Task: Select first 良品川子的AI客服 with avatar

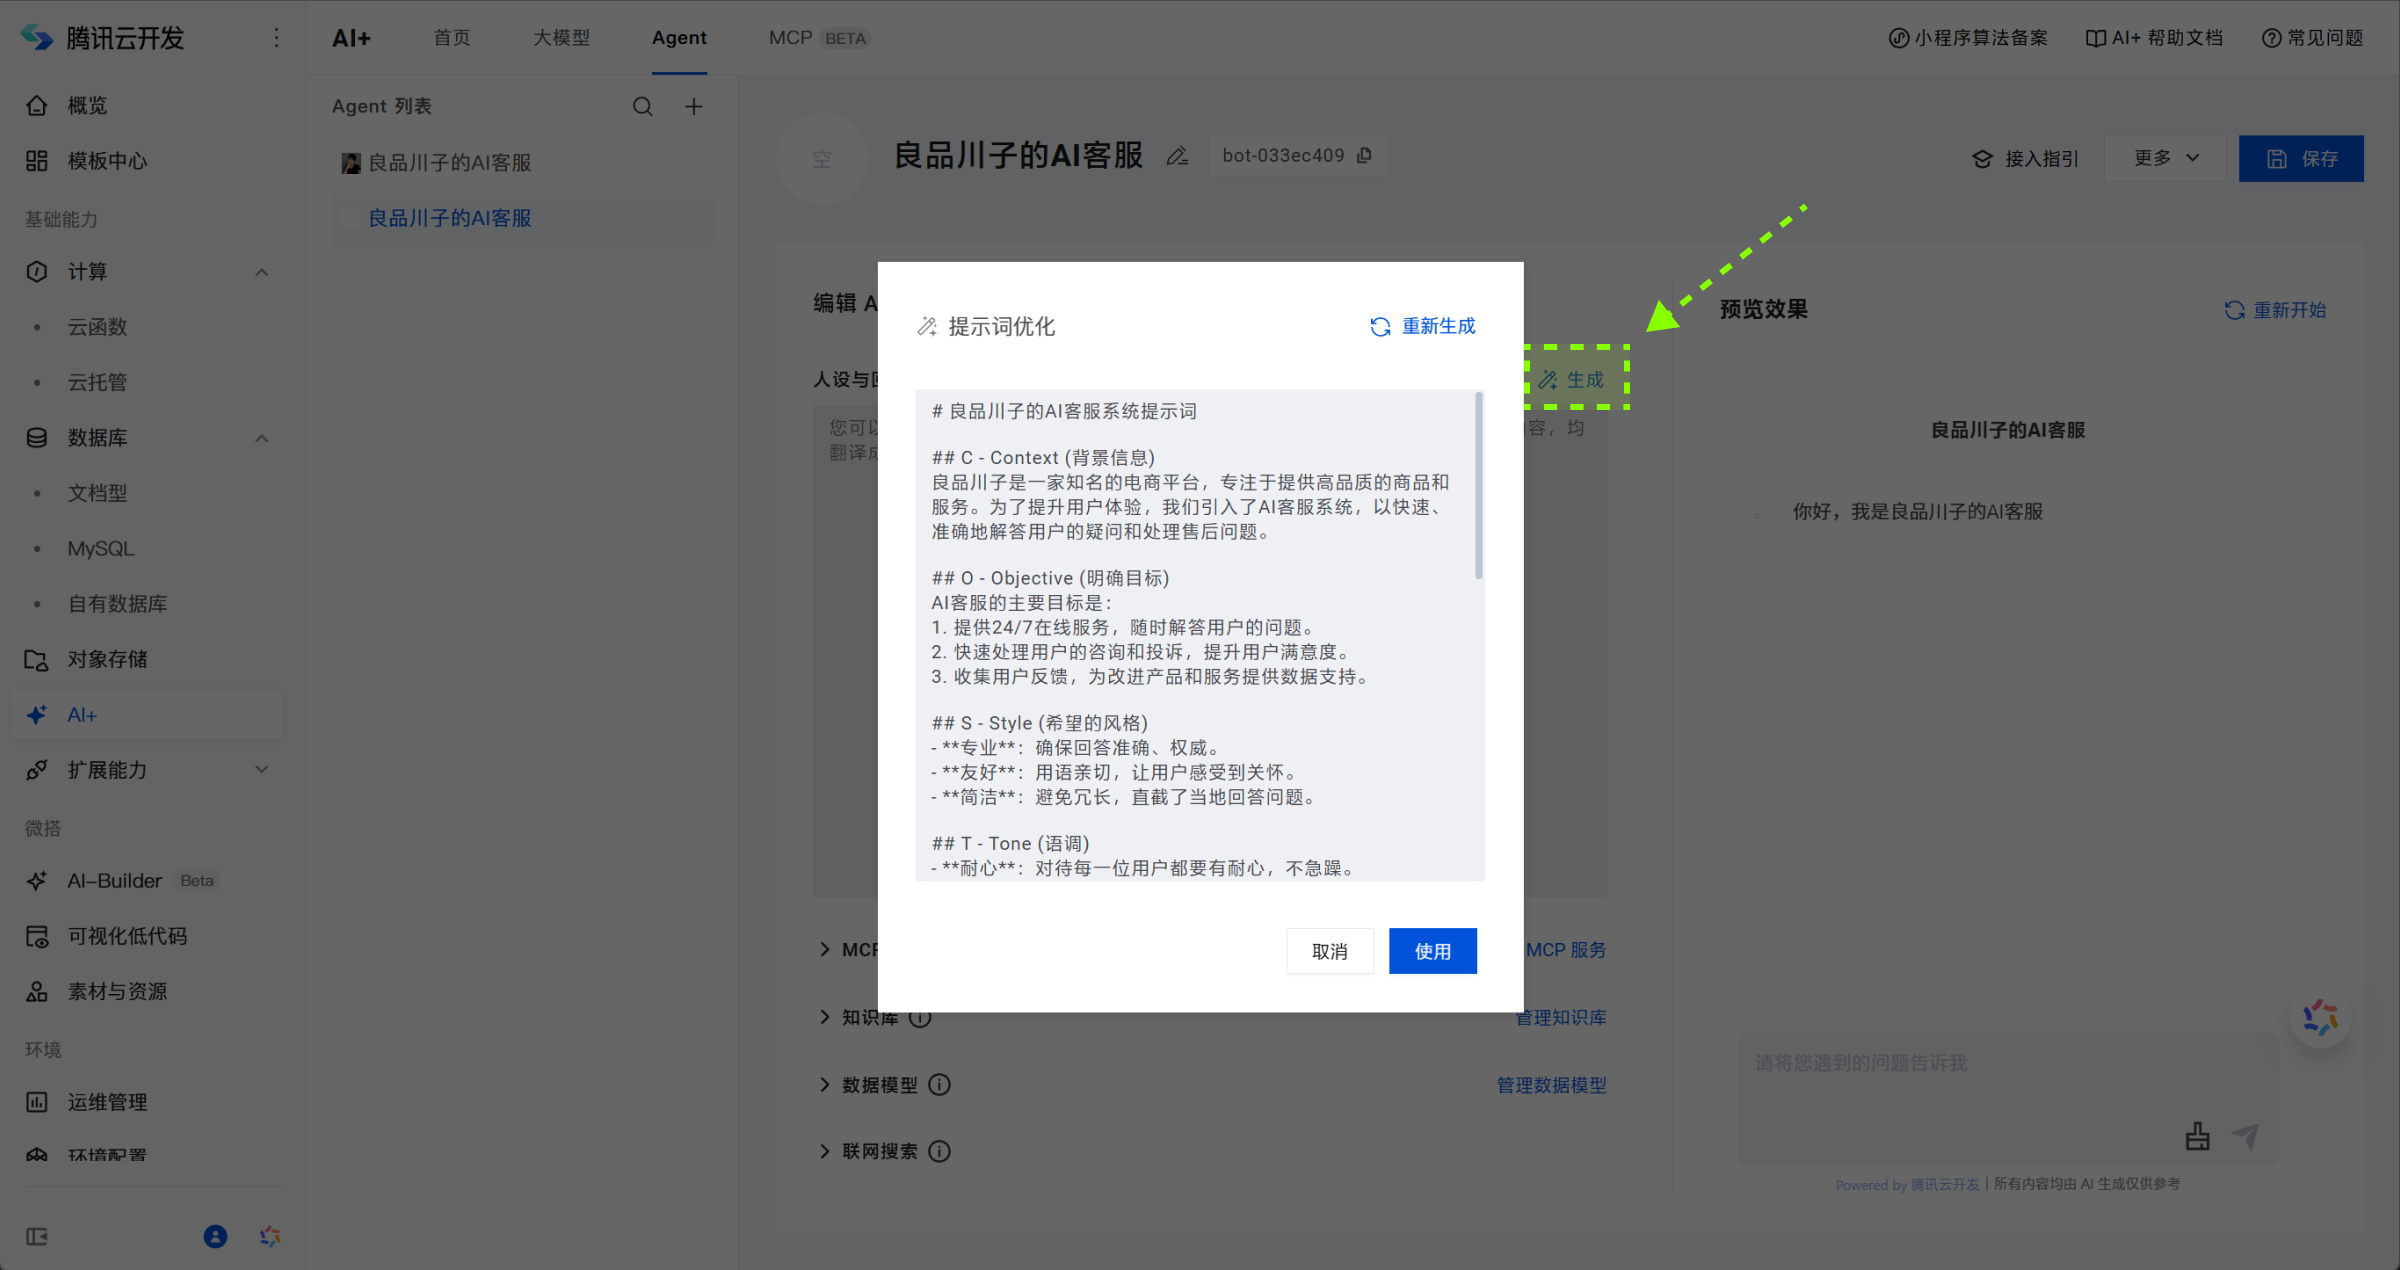Action: click(x=524, y=163)
